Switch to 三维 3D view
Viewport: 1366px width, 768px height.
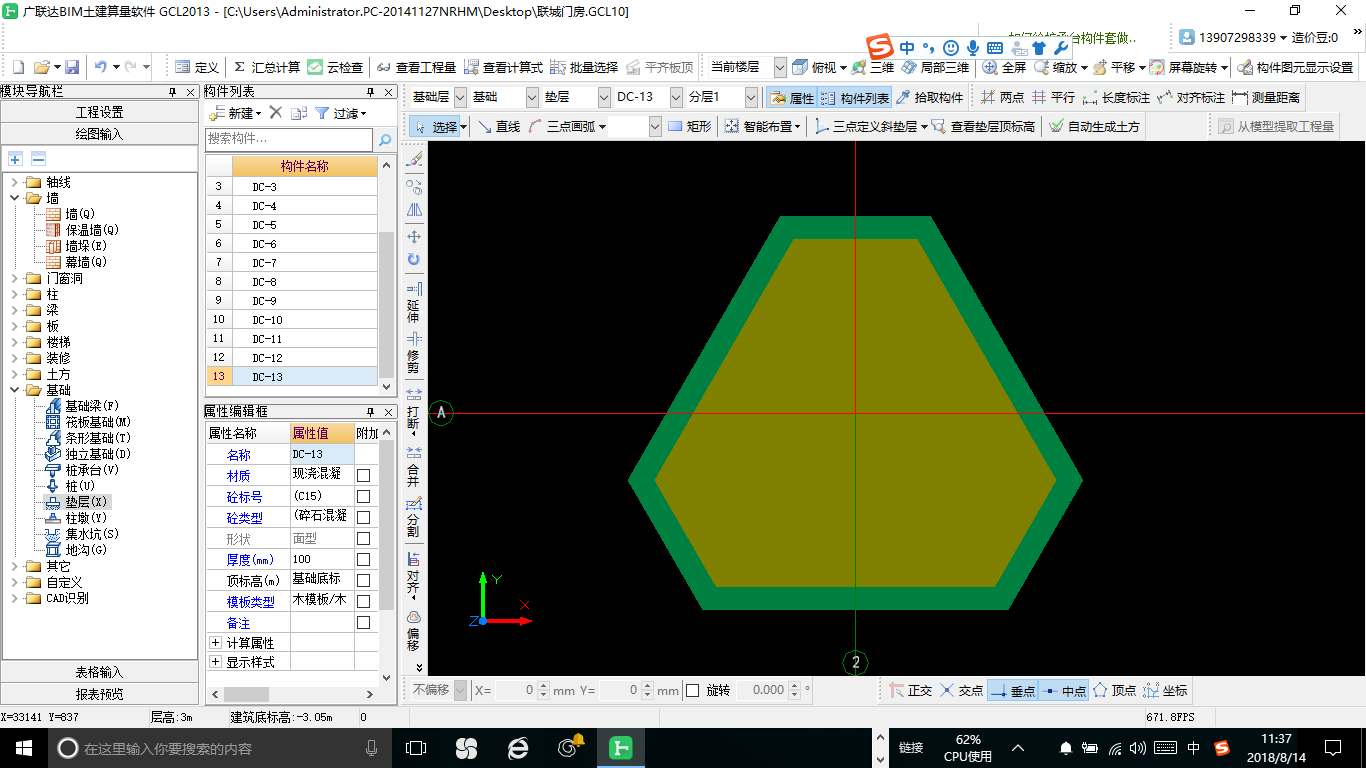coord(873,67)
